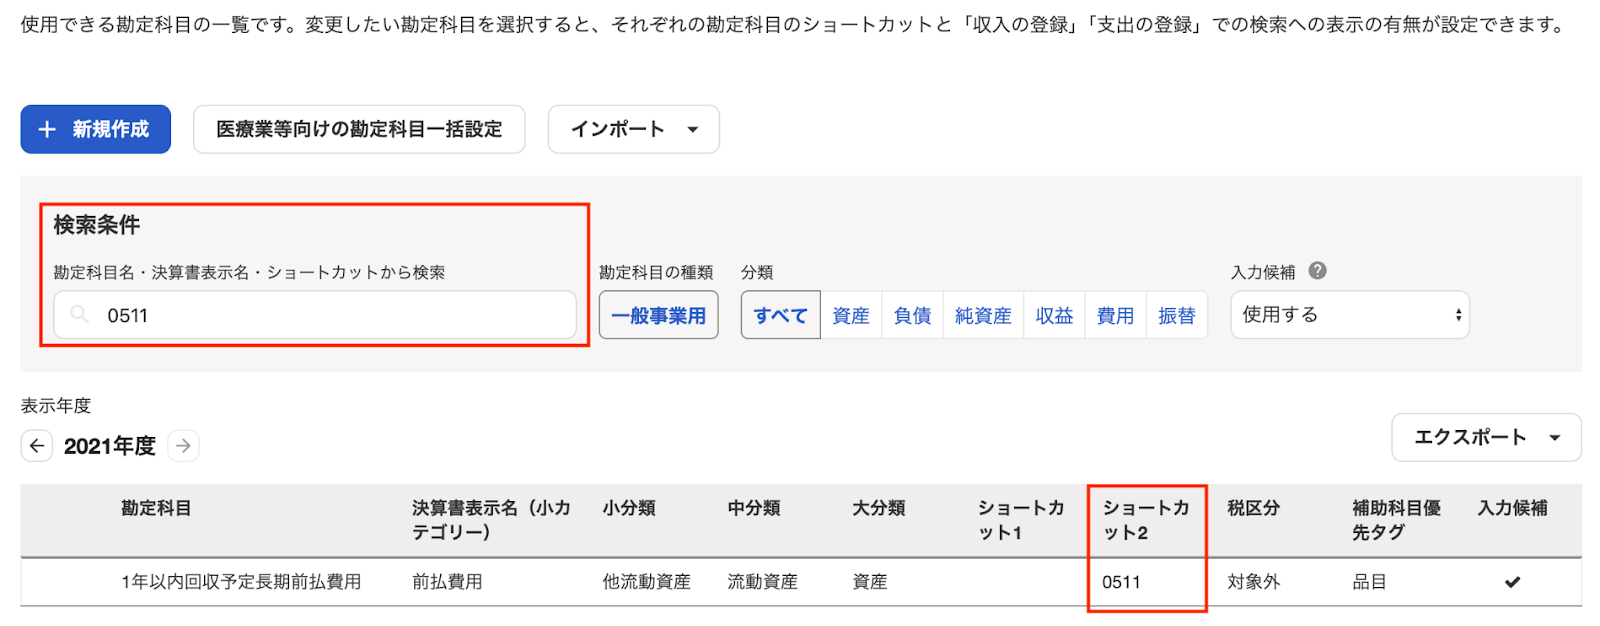Go to next fiscal year arrow

click(x=183, y=445)
